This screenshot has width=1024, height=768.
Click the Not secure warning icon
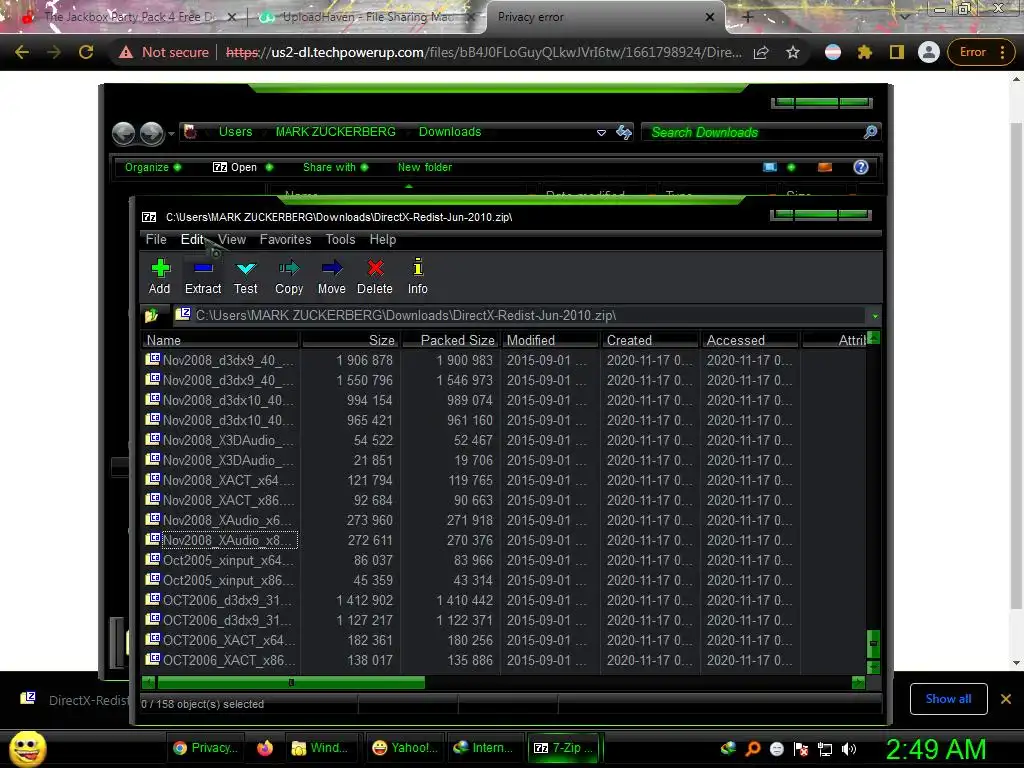(125, 52)
